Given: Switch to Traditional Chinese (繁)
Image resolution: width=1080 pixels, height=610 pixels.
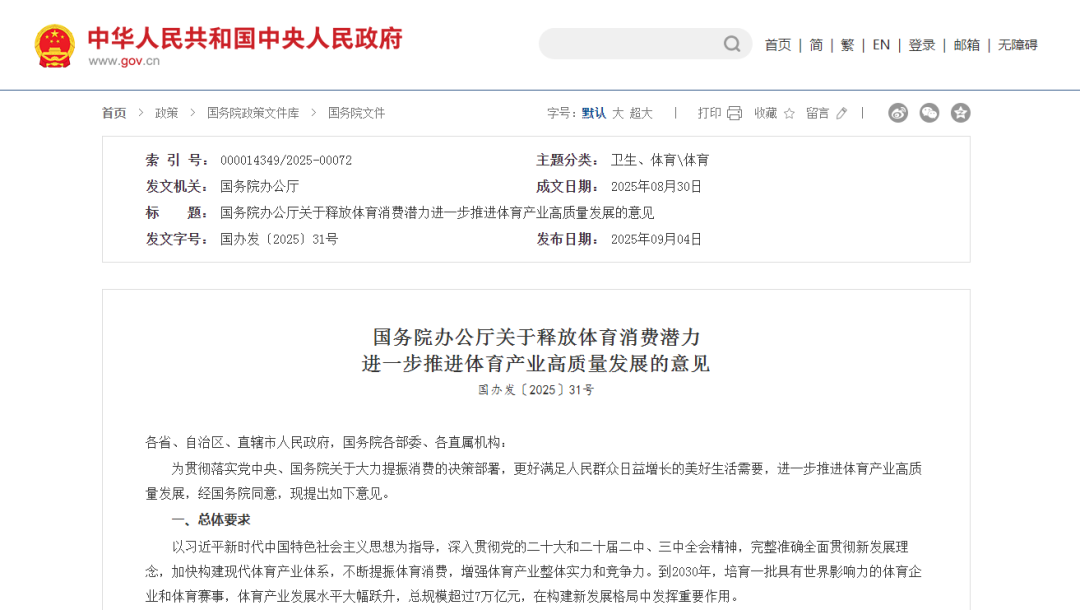Looking at the screenshot, I should 848,45.
